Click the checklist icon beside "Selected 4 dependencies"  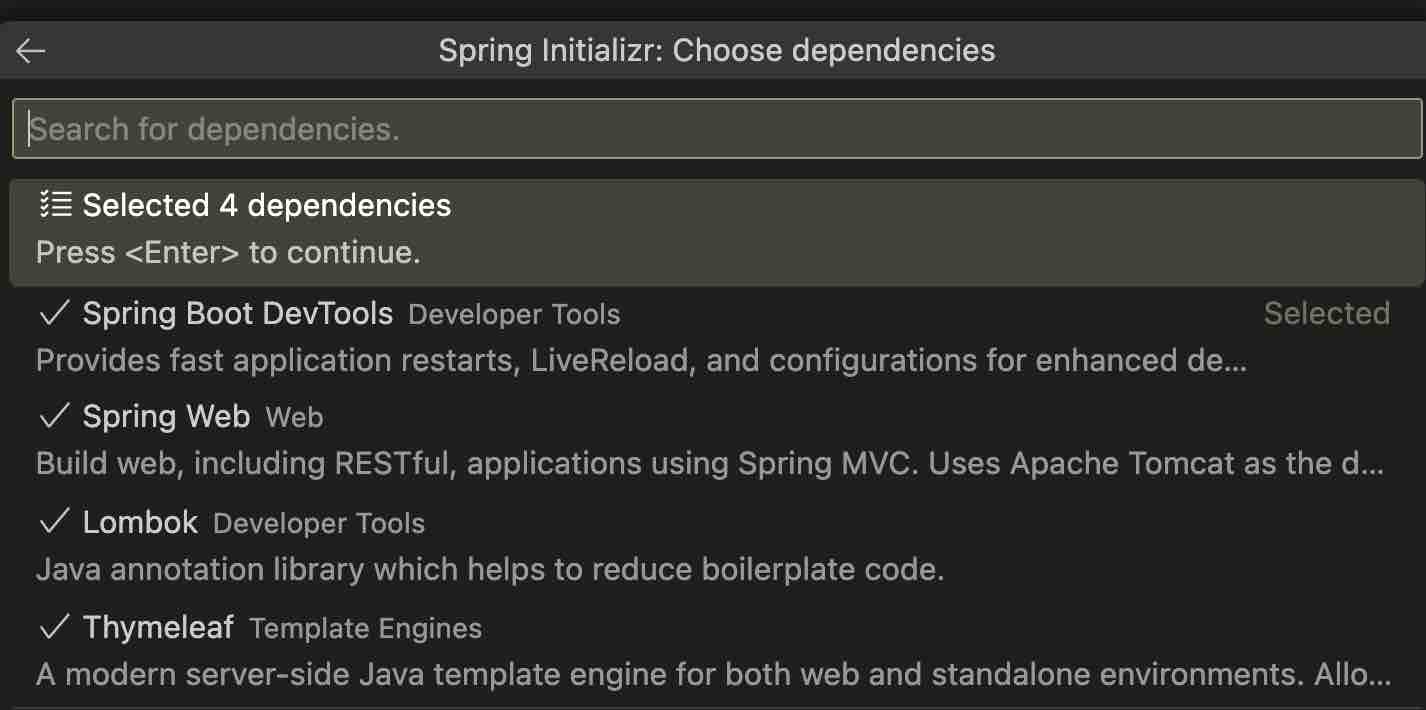(53, 204)
